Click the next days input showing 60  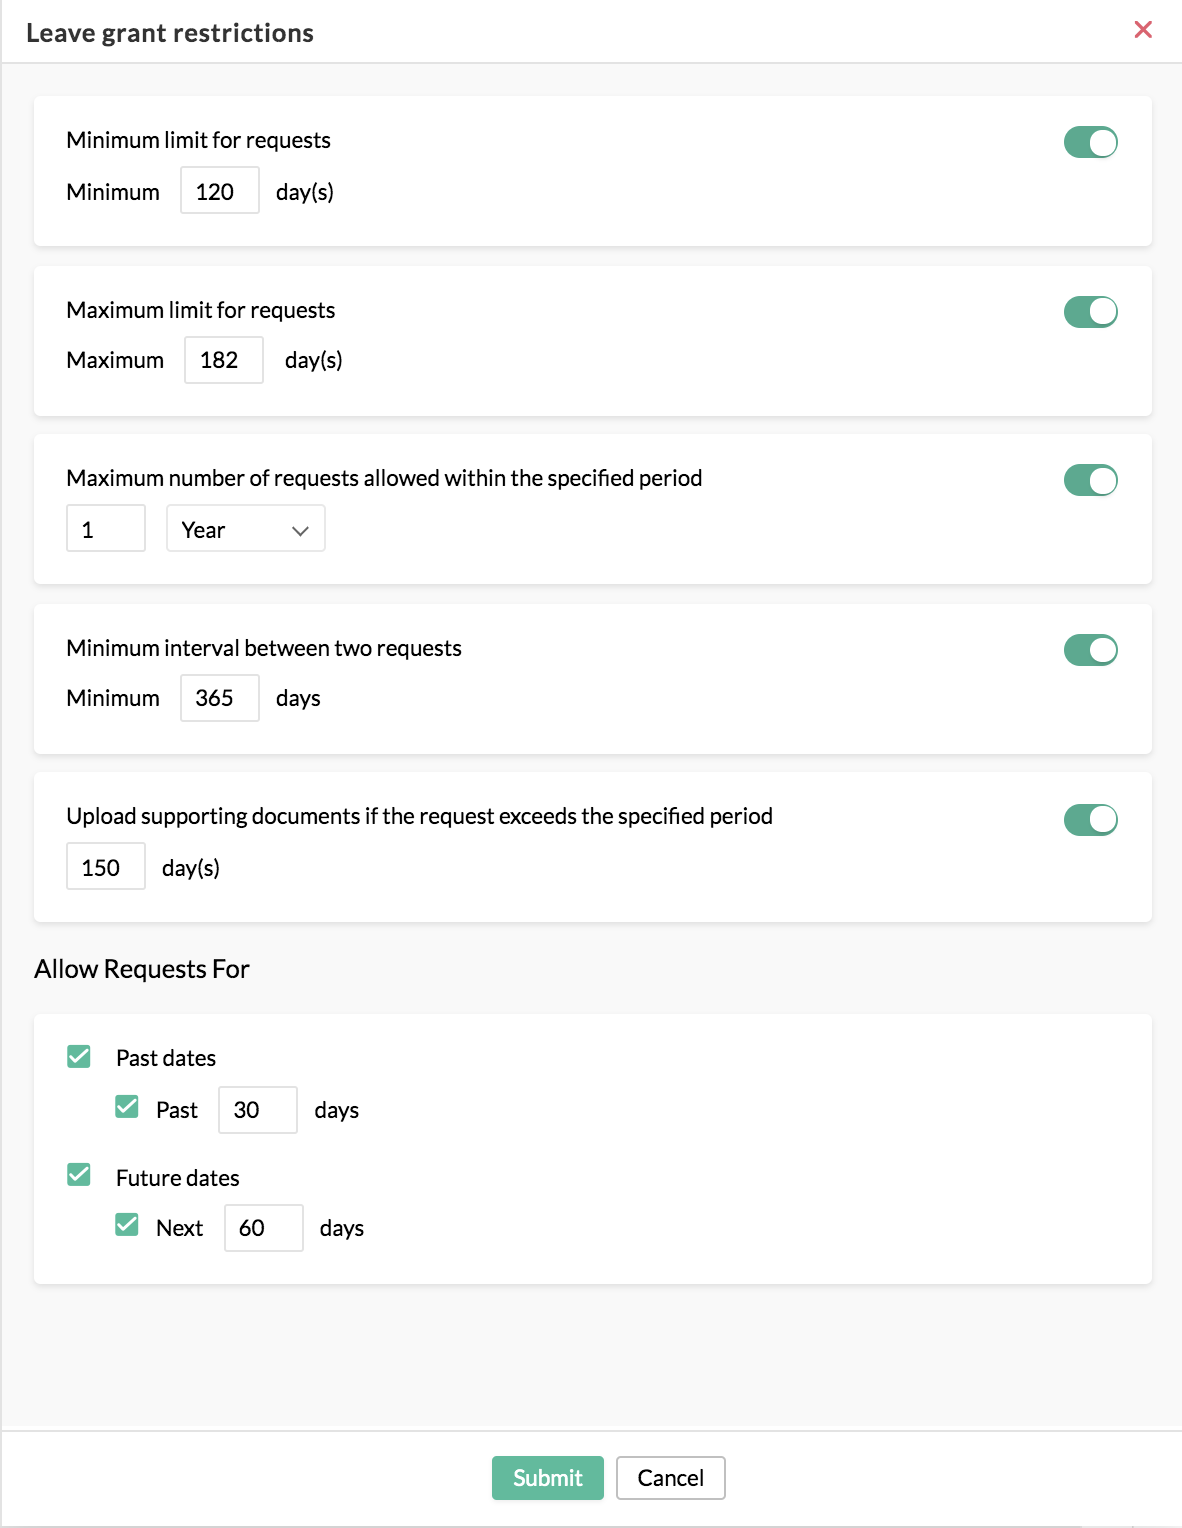[x=263, y=1228]
